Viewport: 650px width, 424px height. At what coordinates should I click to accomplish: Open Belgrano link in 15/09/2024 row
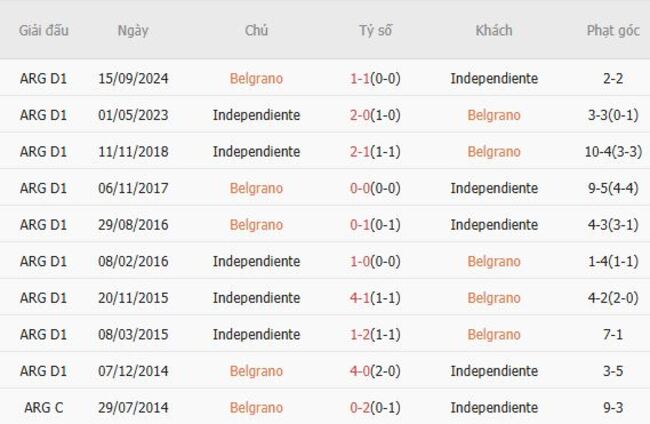[256, 78]
